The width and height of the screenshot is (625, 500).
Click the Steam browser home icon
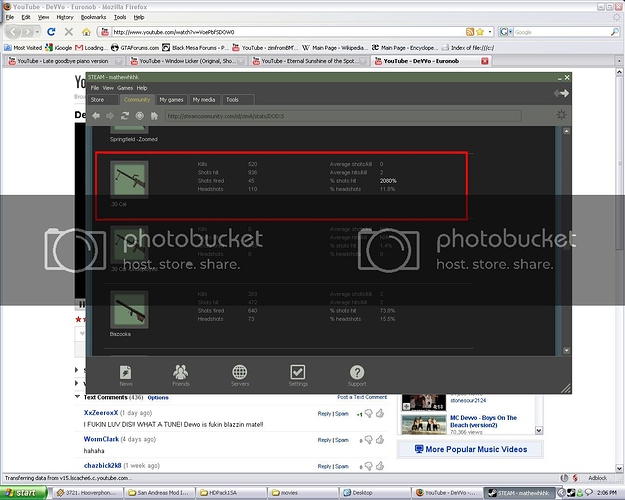(x=154, y=116)
